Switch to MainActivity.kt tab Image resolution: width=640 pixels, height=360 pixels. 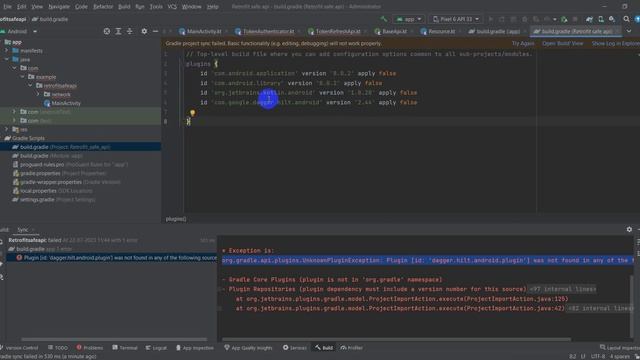coord(200,31)
